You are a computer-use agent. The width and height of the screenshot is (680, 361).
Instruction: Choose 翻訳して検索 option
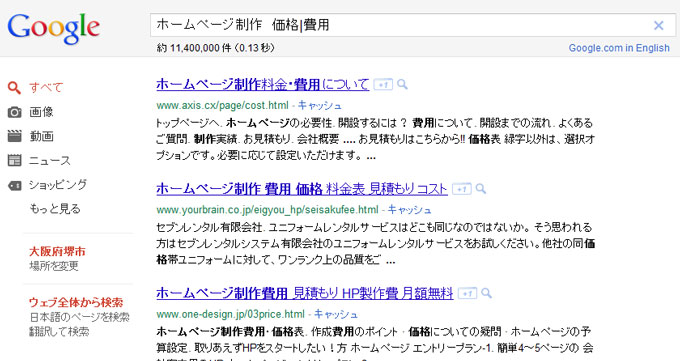click(59, 332)
